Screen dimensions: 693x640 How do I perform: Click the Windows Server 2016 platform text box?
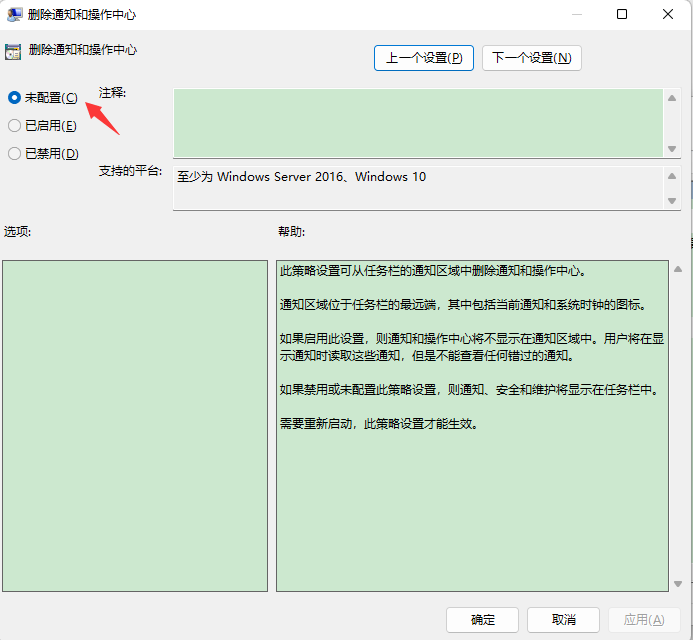click(x=418, y=187)
